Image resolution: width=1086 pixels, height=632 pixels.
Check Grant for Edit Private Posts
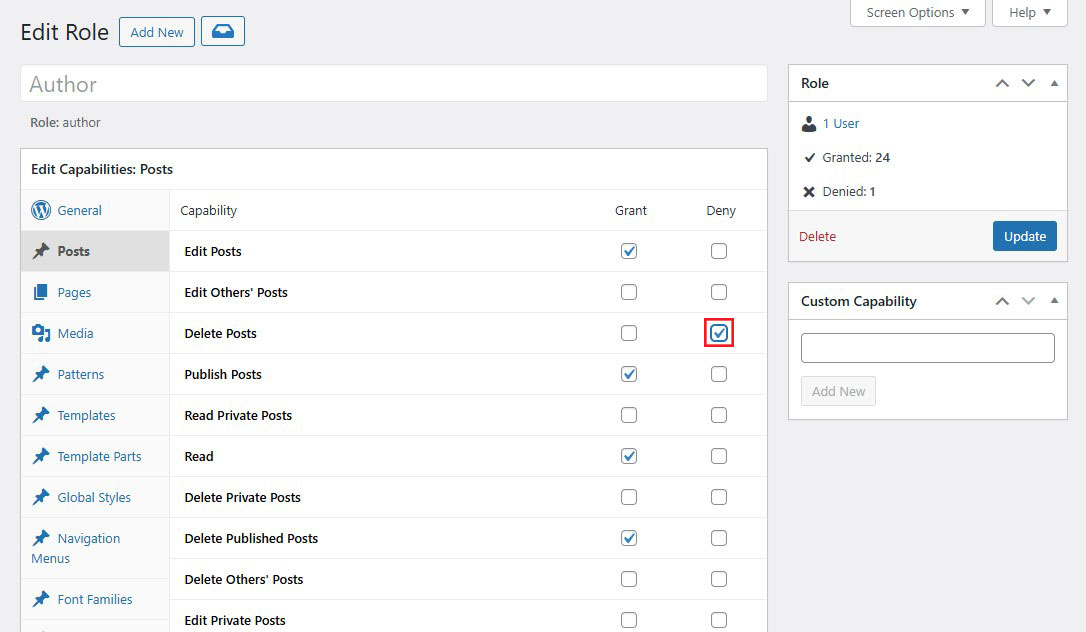click(629, 620)
